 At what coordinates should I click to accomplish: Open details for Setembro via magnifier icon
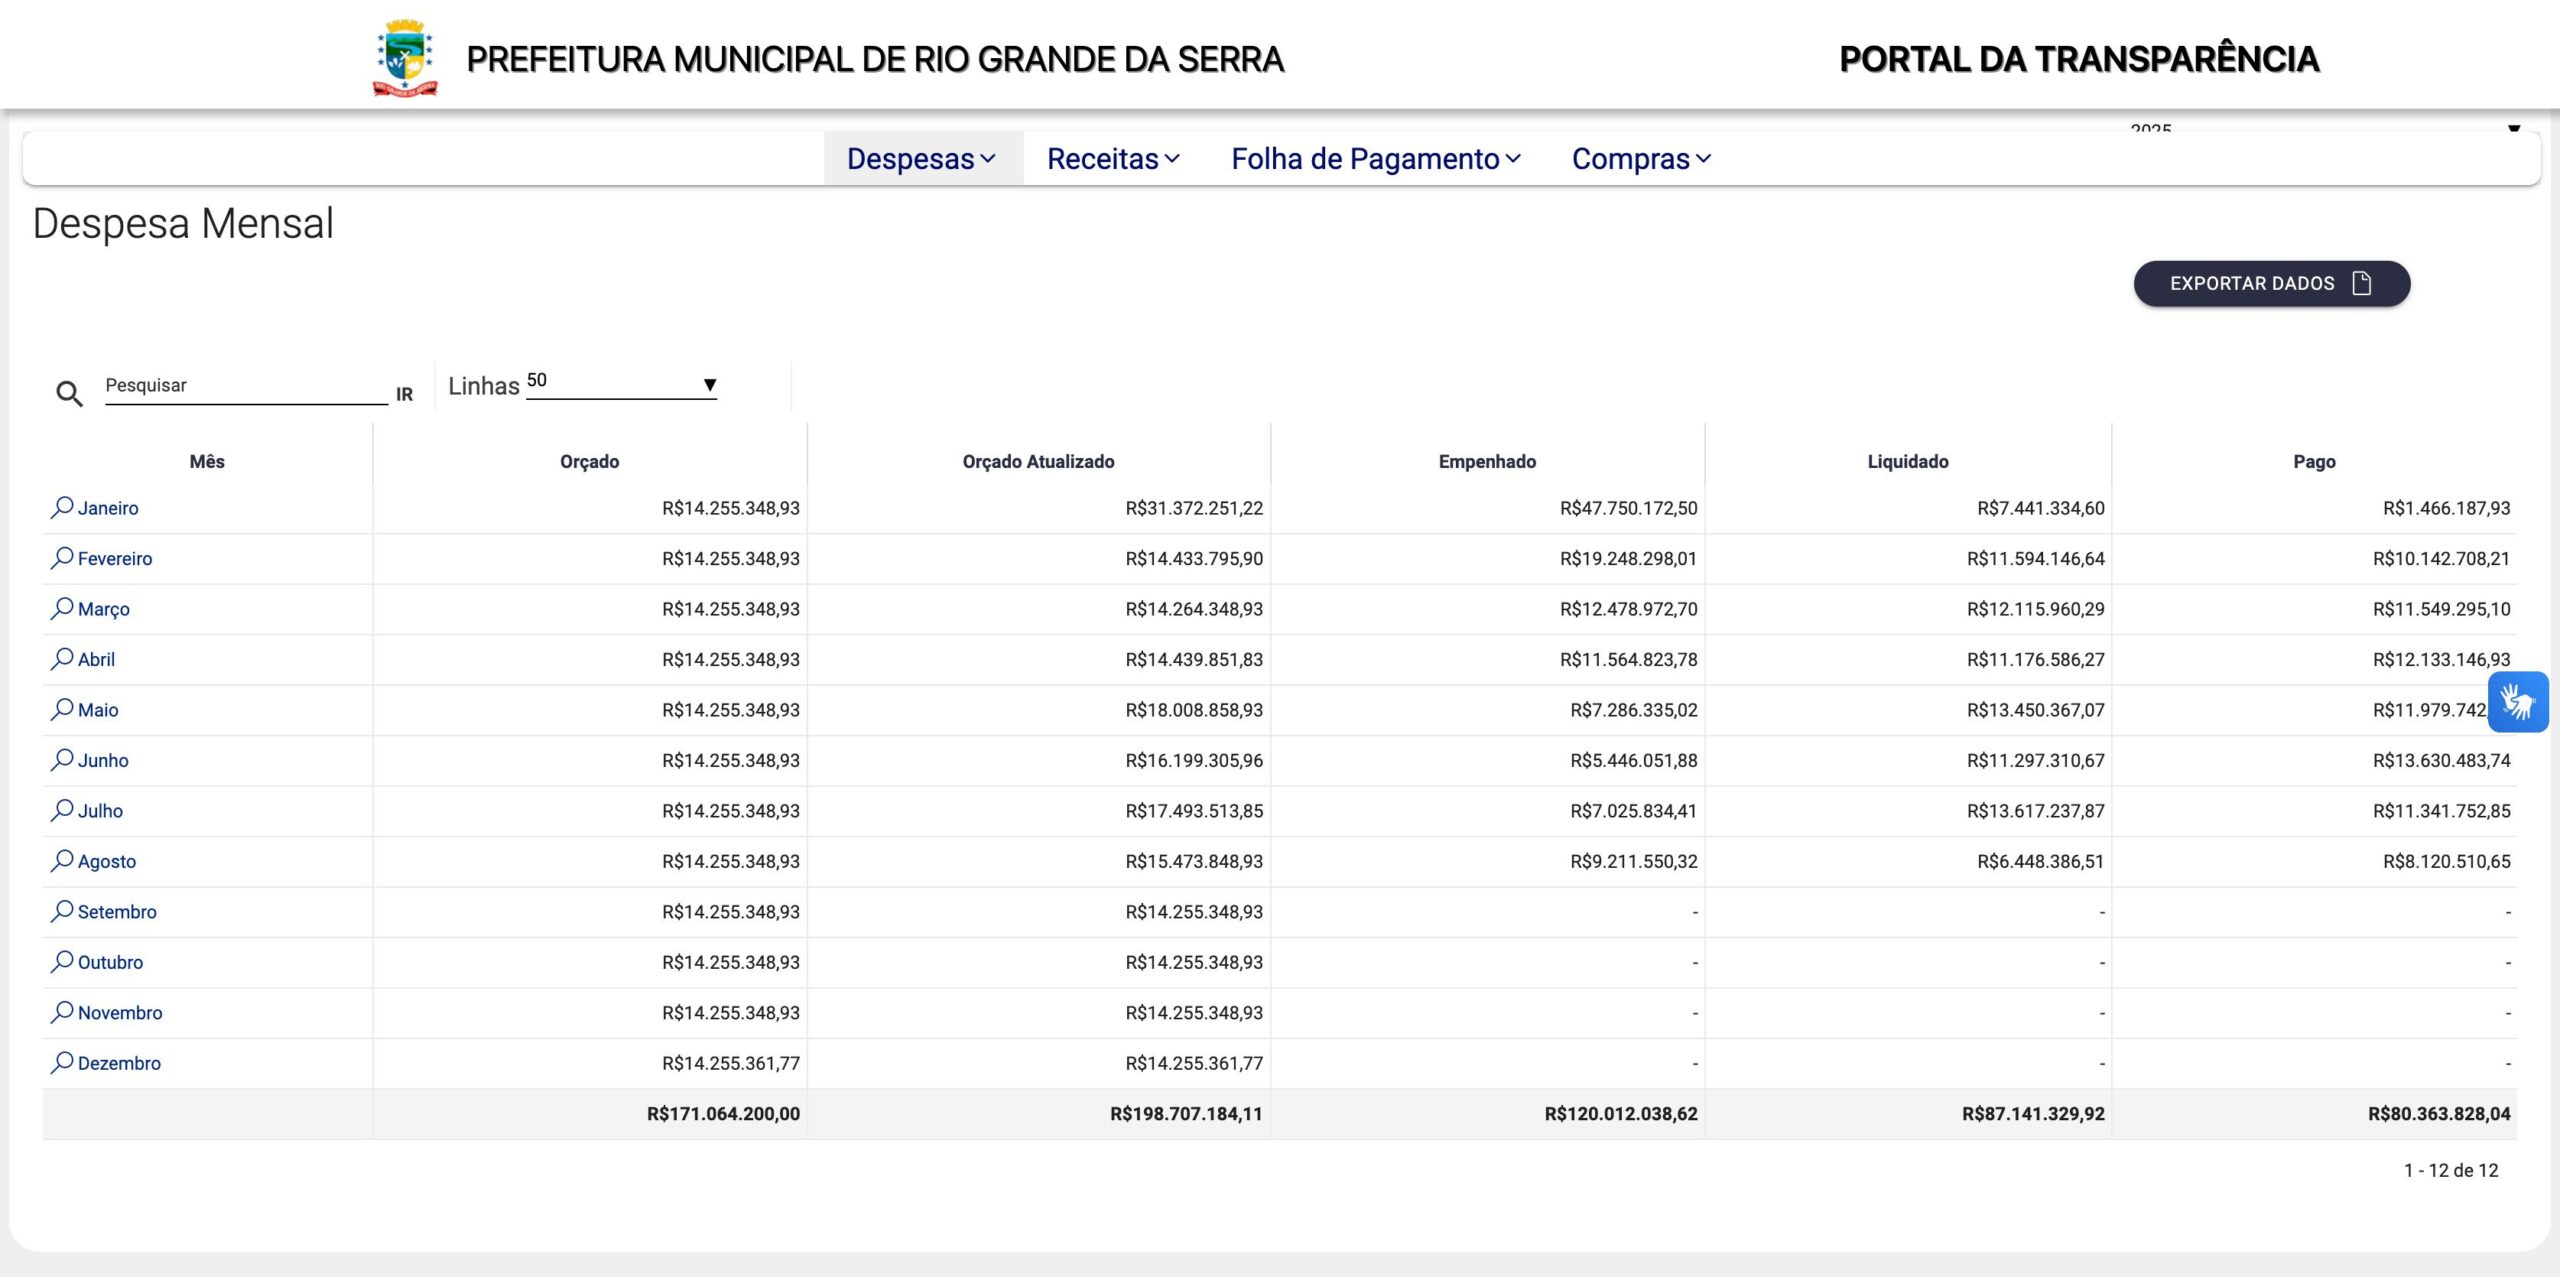pyautogui.click(x=62, y=912)
